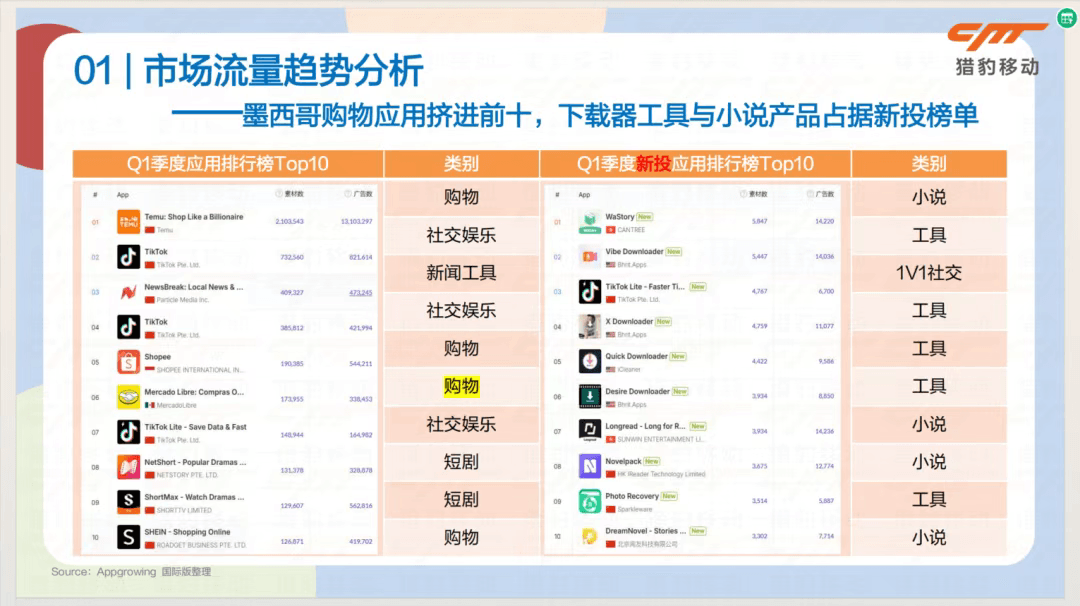The width and height of the screenshot is (1080, 606).
Task: Click the WaStory app icon
Action: tap(589, 218)
